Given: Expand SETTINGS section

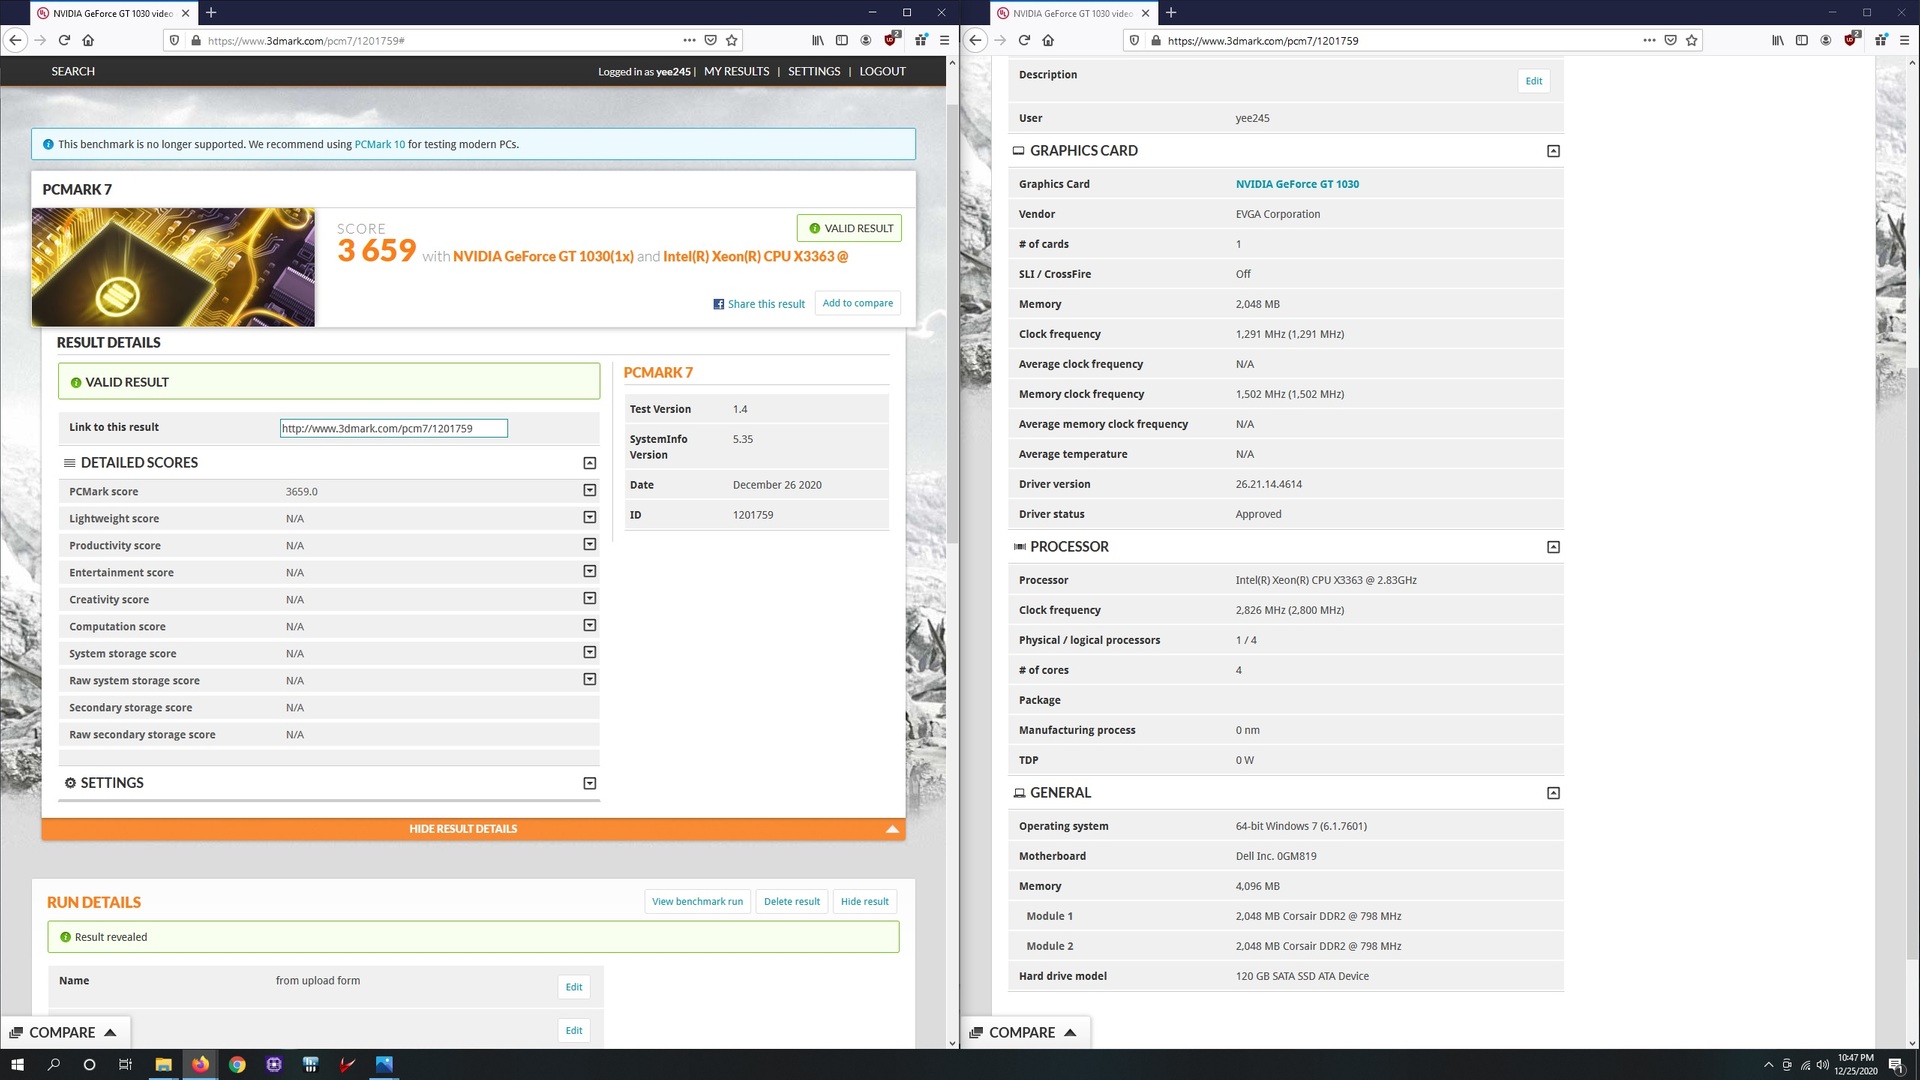Looking at the screenshot, I should [x=589, y=783].
